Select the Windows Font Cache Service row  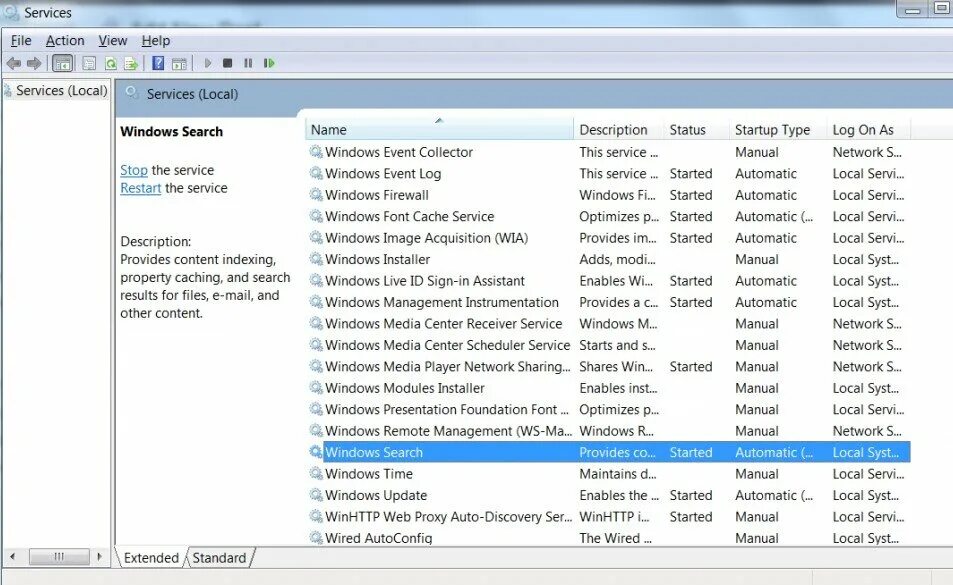[x=608, y=216]
